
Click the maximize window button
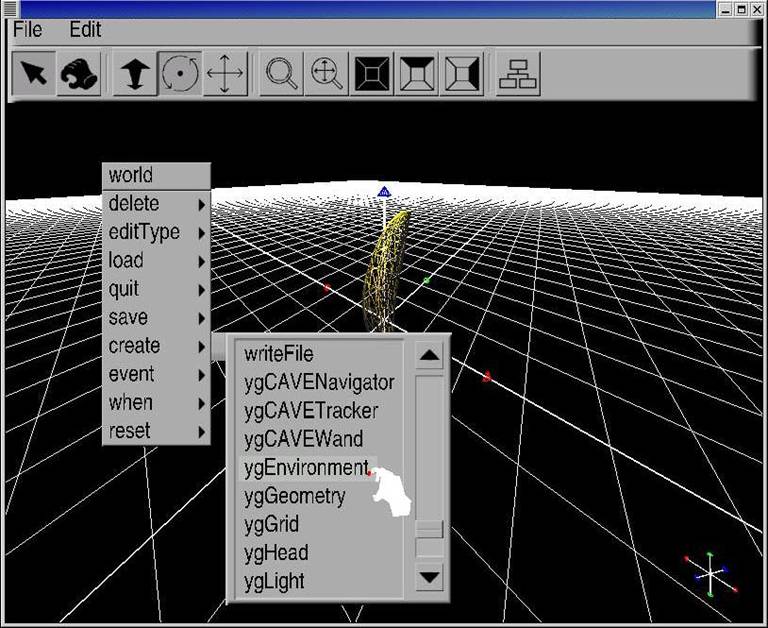click(x=742, y=9)
